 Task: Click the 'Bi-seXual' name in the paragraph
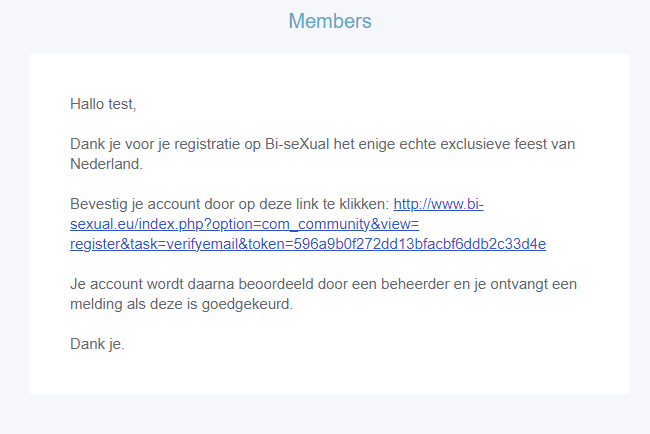(299, 144)
